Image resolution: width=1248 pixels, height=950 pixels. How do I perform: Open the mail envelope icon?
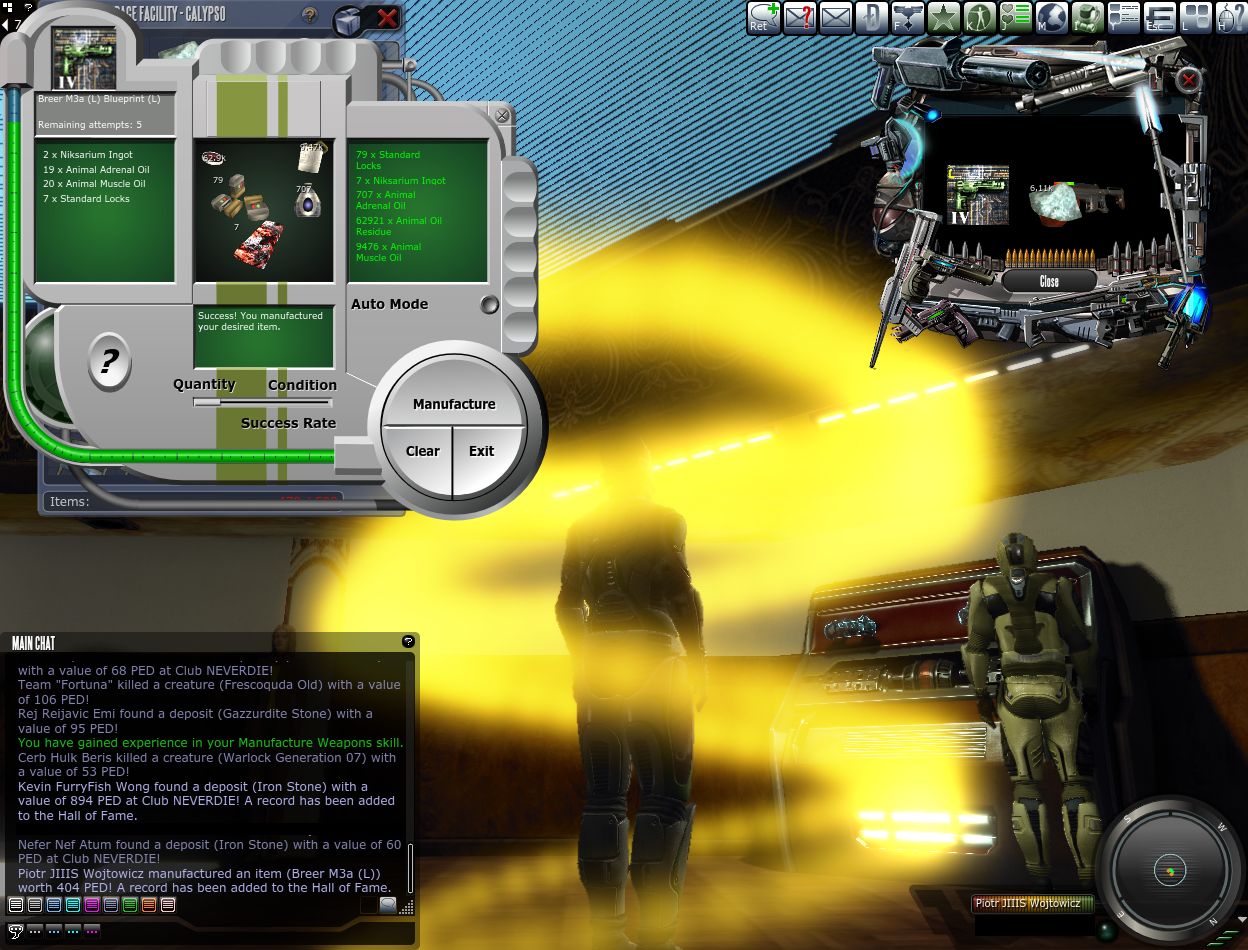pyautogui.click(x=835, y=17)
